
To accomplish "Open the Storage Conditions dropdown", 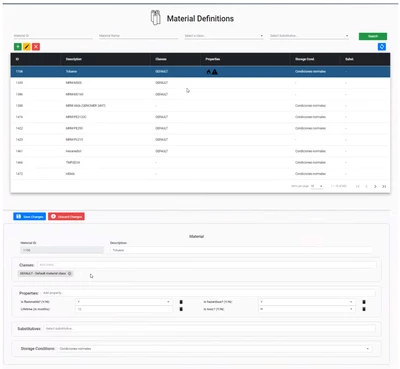I will coord(214,349).
